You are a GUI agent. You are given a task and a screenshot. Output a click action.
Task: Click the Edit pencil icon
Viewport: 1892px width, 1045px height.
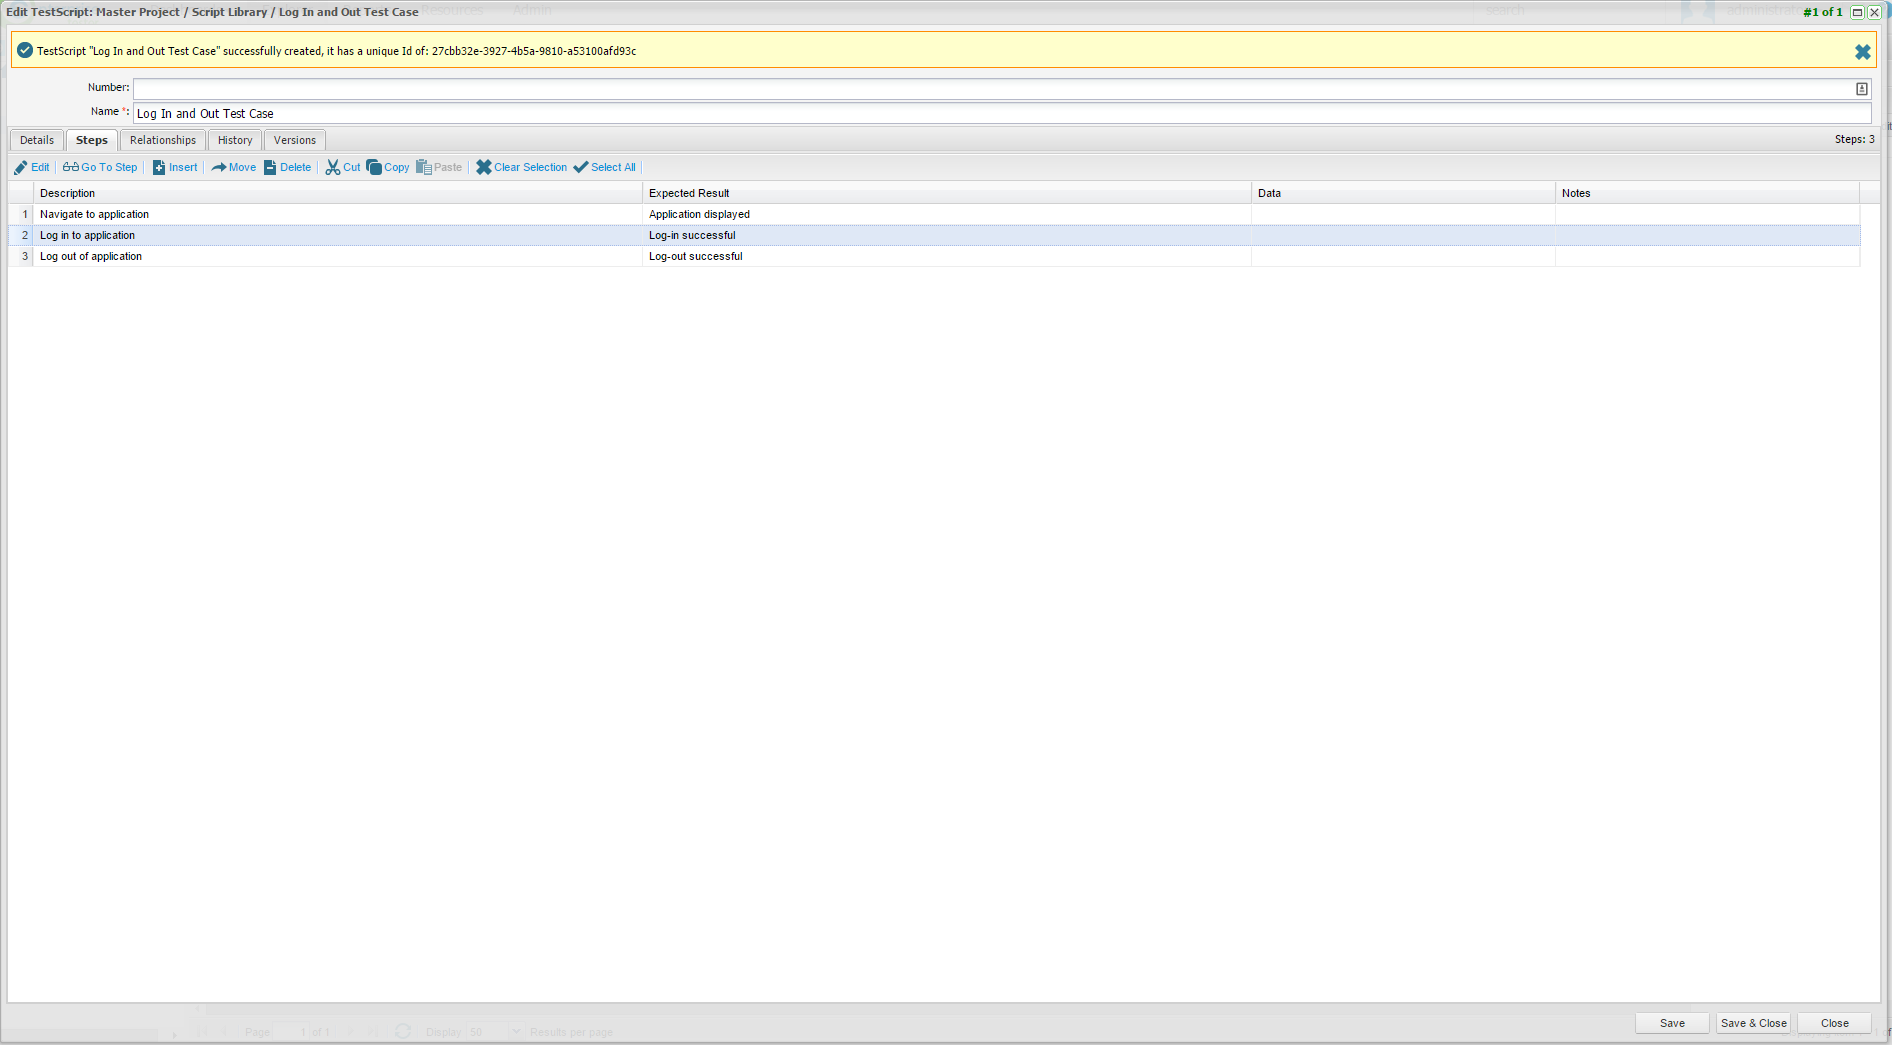[21, 168]
